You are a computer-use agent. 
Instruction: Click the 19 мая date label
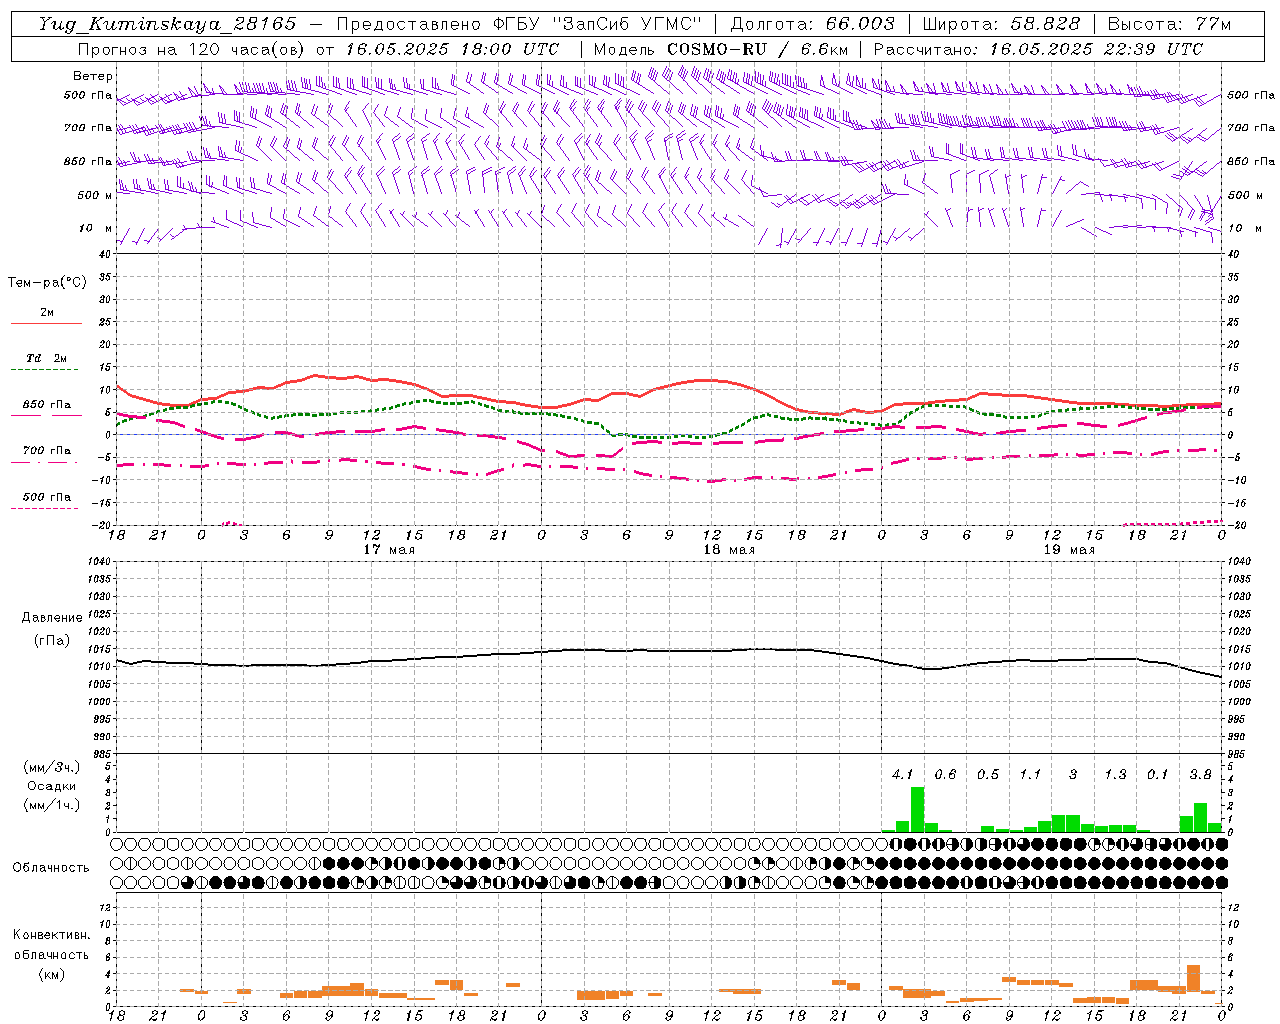[x=1069, y=550]
